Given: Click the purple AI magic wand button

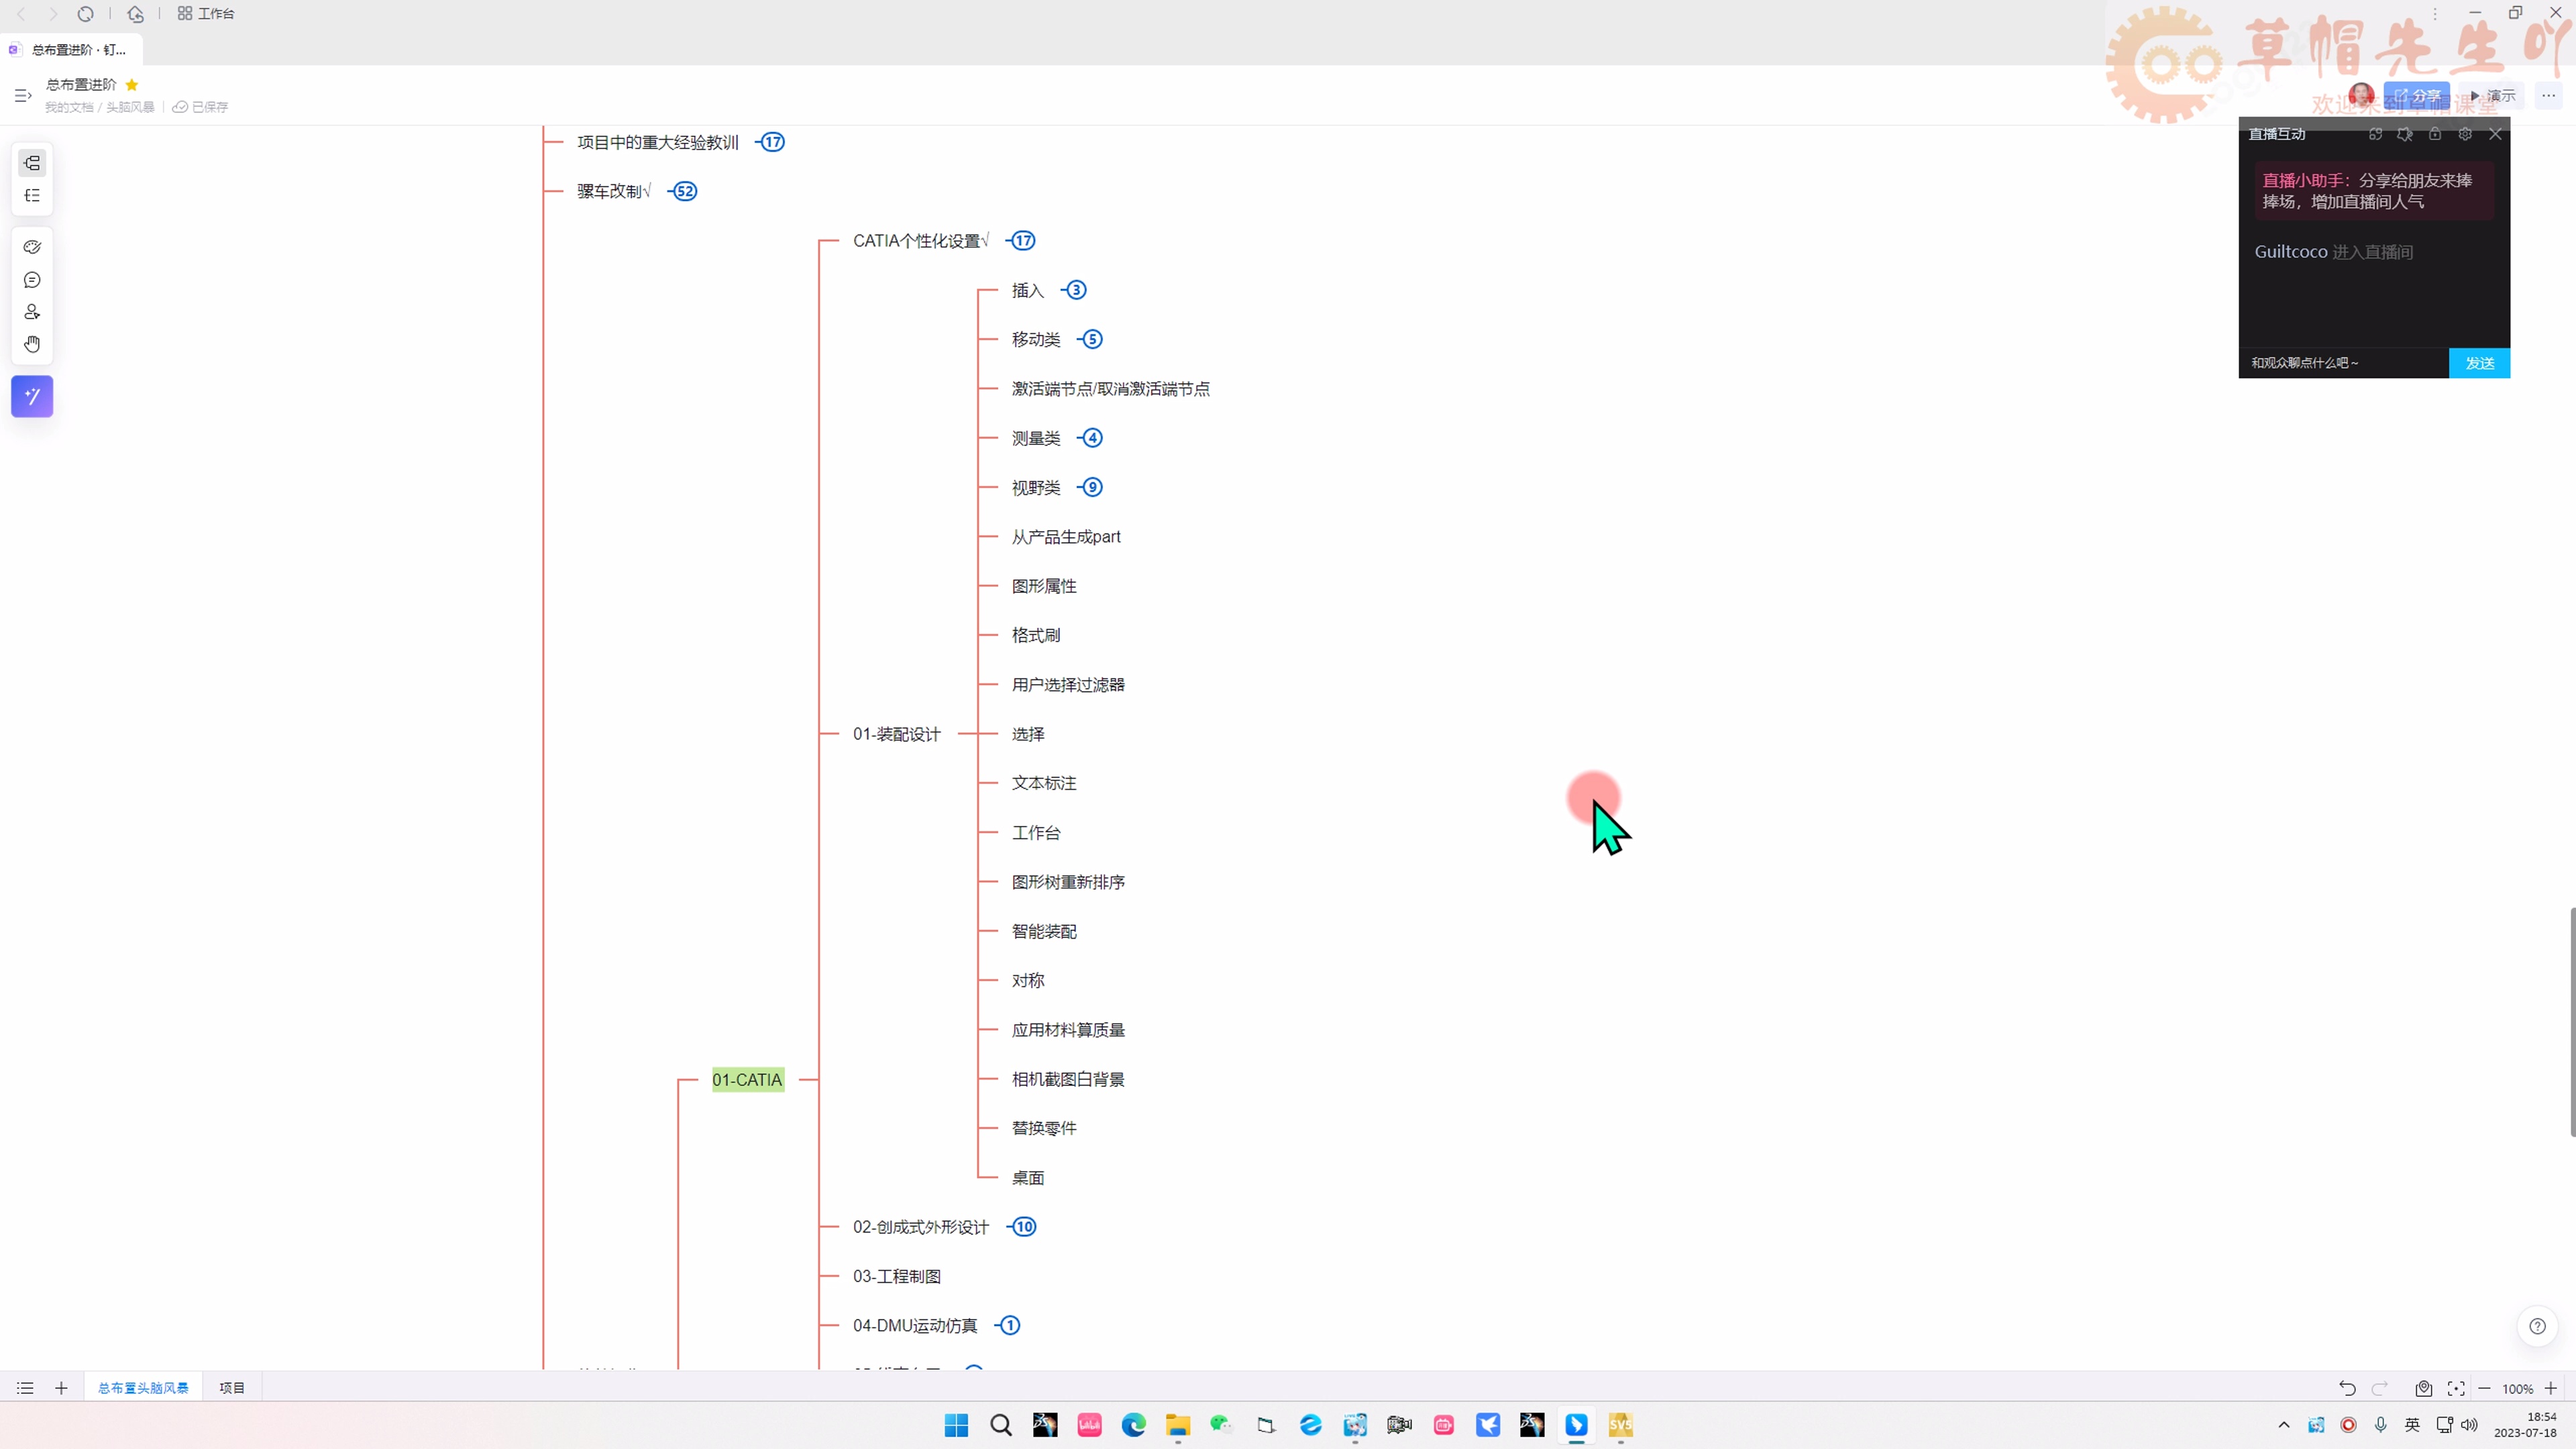Looking at the screenshot, I should (32, 397).
